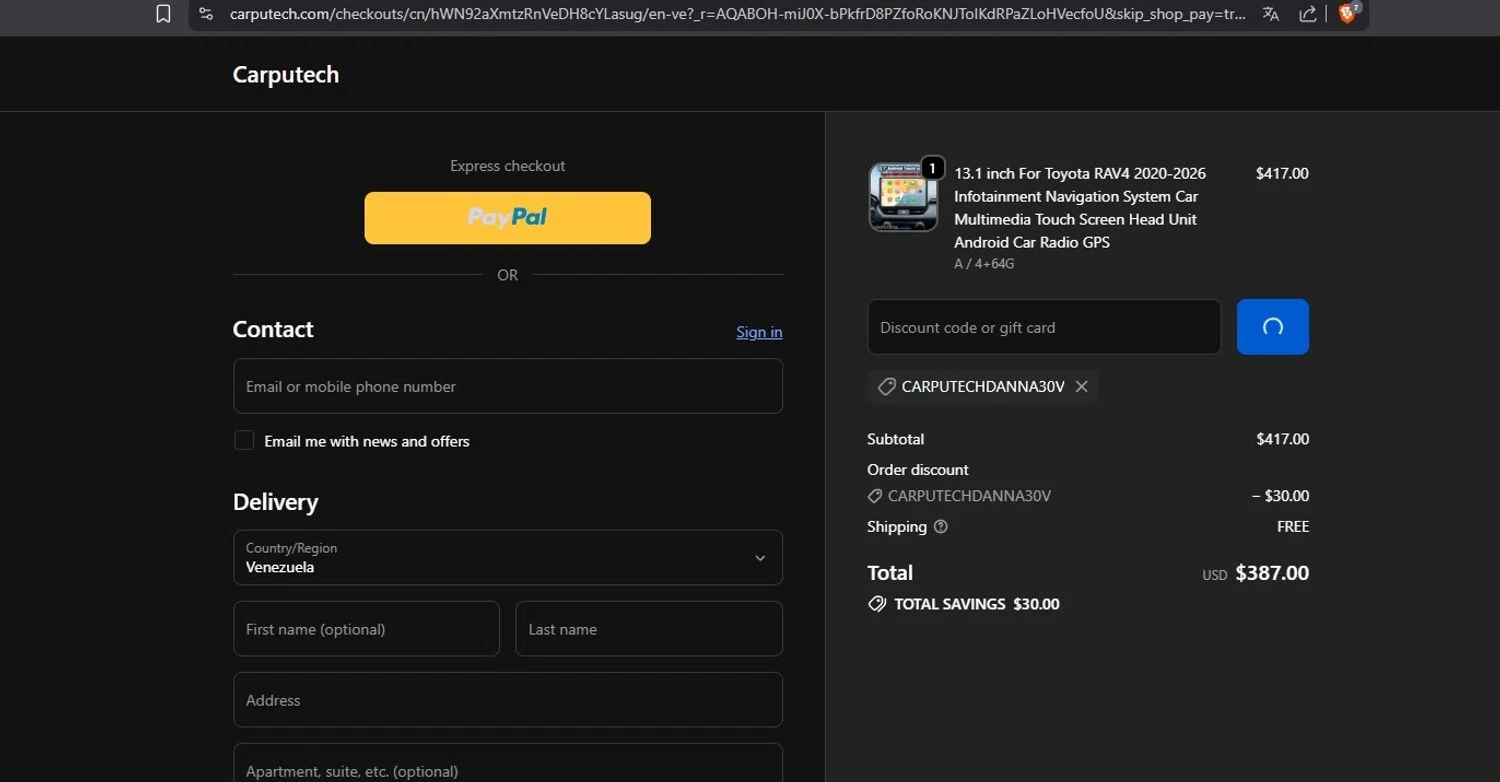Open site information icon beside URL
The image size is (1500, 782).
(x=205, y=14)
